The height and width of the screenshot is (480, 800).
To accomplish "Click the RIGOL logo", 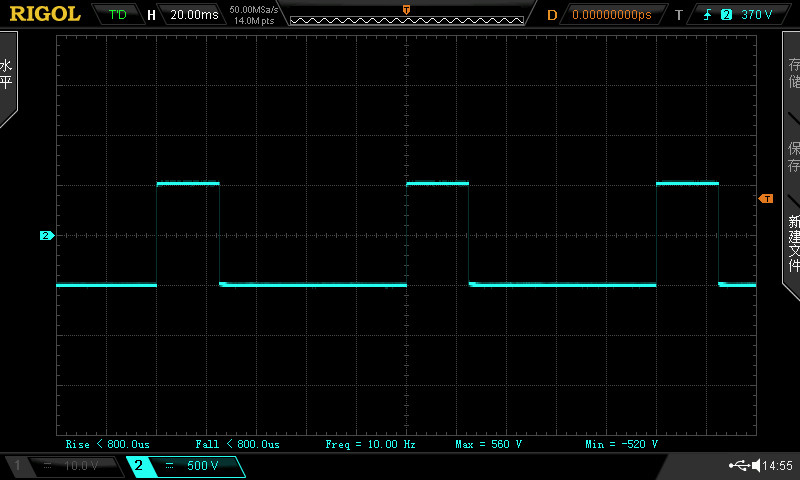I will pos(46,14).
